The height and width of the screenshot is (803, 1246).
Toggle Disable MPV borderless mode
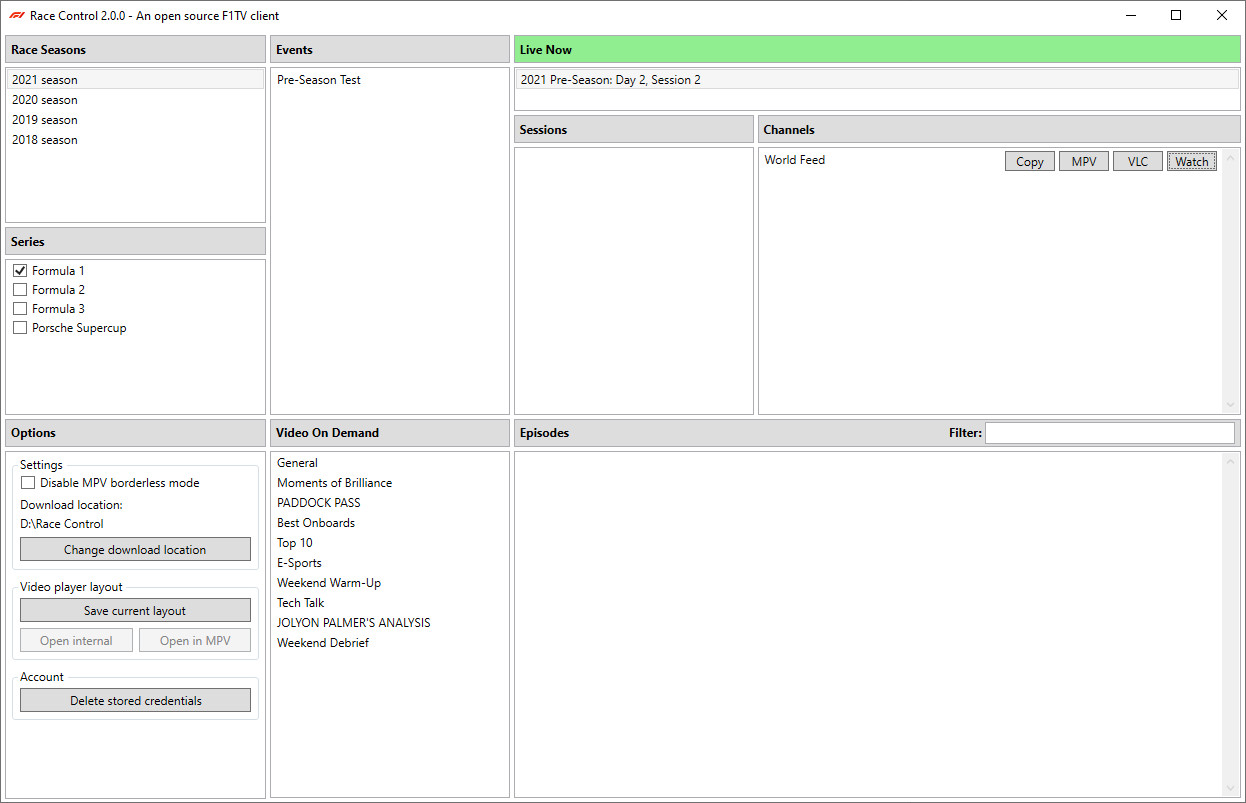point(28,483)
